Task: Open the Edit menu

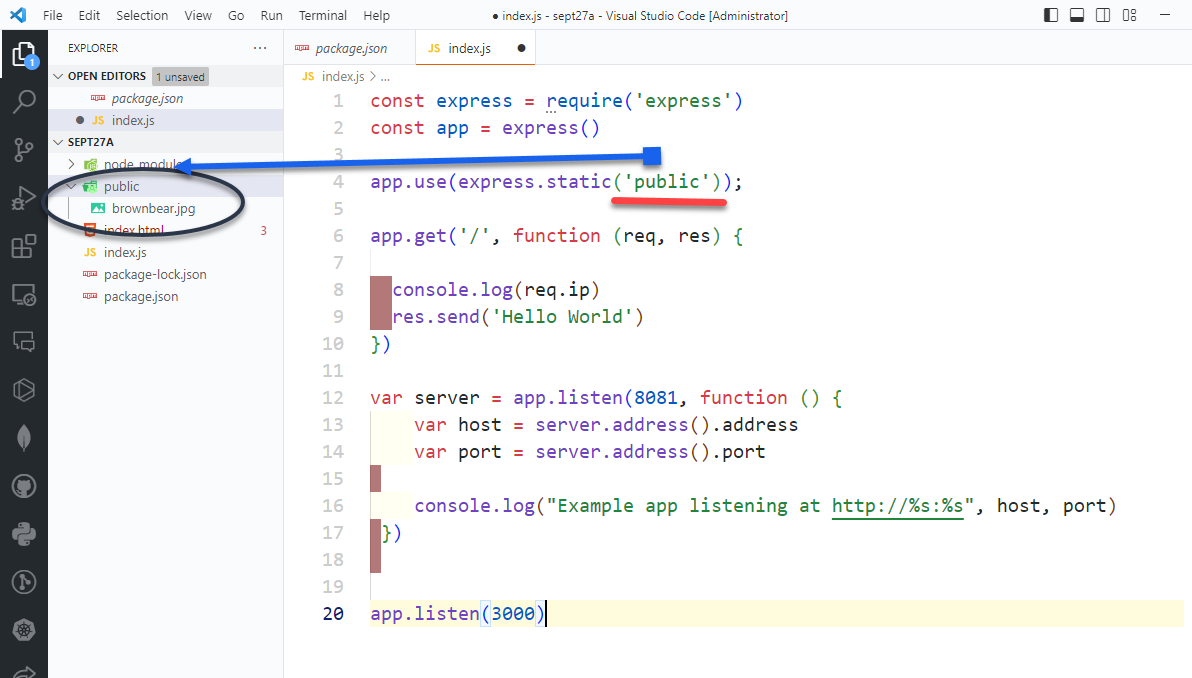Action: pos(89,15)
